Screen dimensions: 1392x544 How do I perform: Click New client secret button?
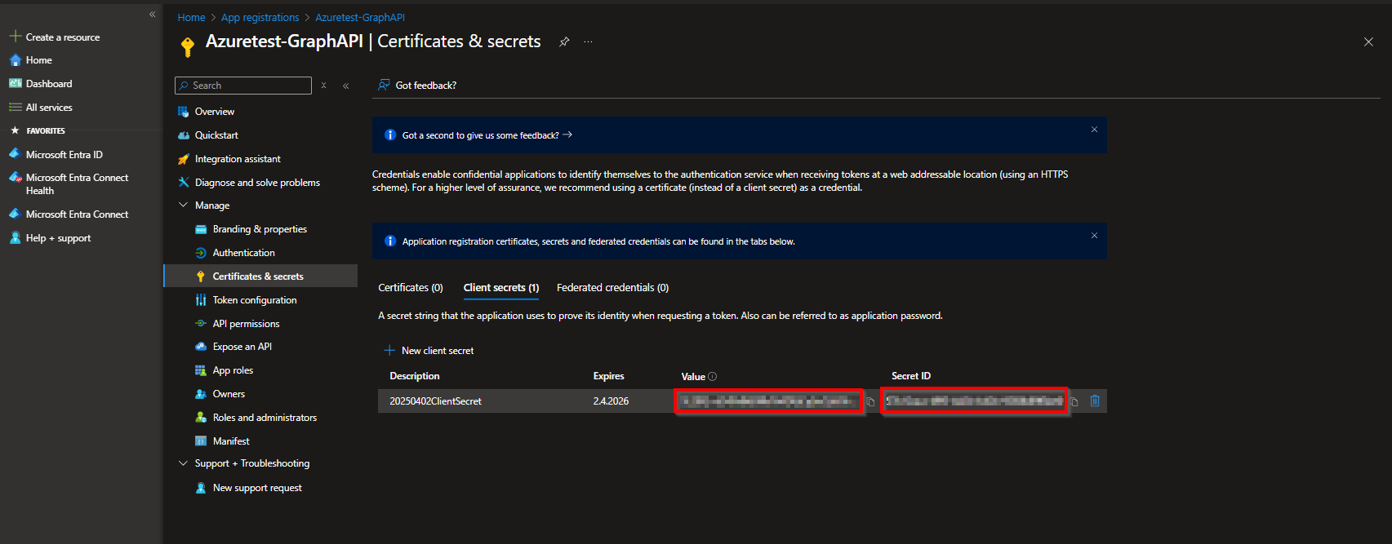click(429, 351)
